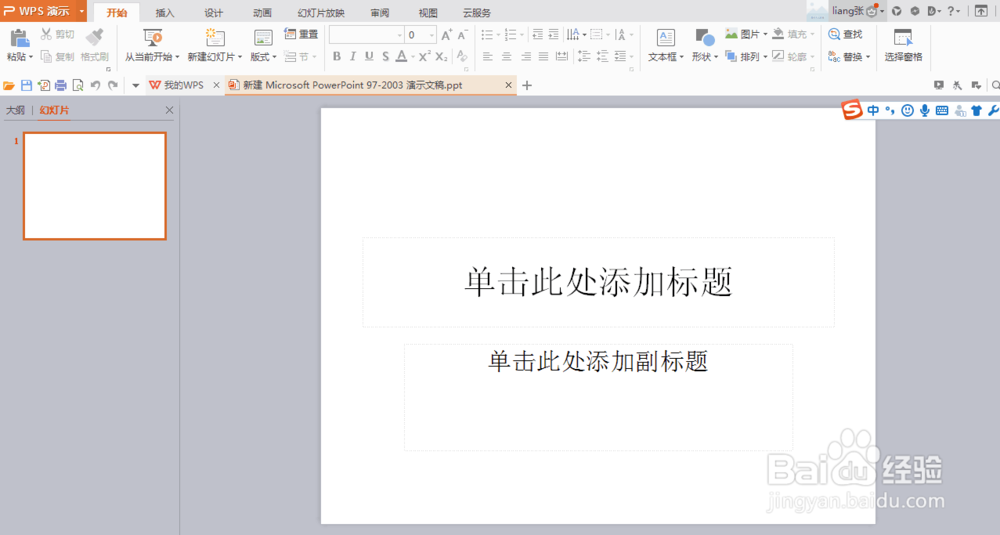This screenshot has width=1000, height=535.
Task: Open the font color dropdown arrow
Action: 413,57
